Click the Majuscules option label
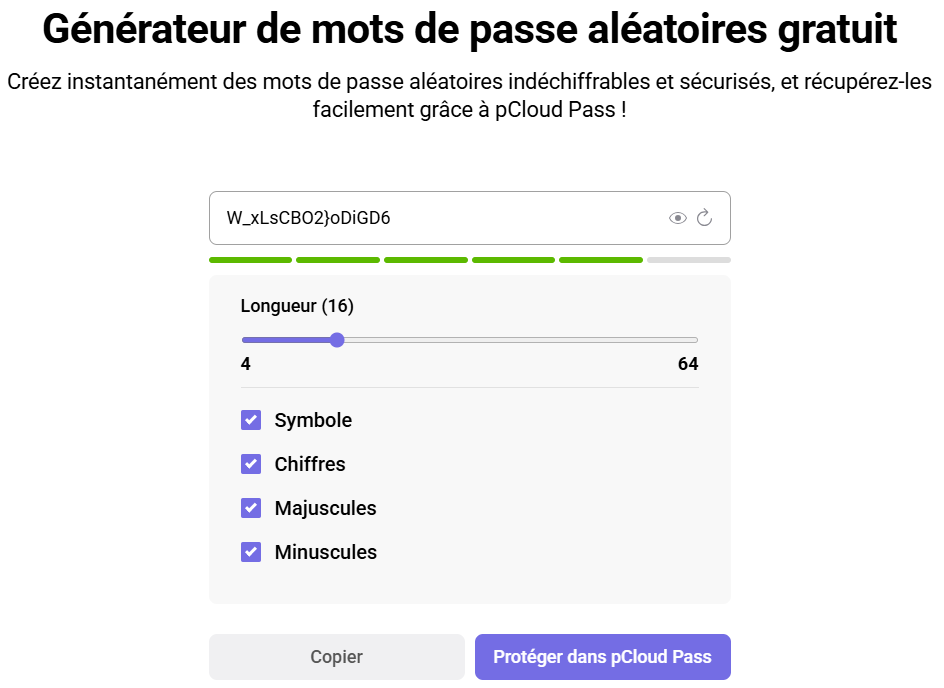 (325, 508)
